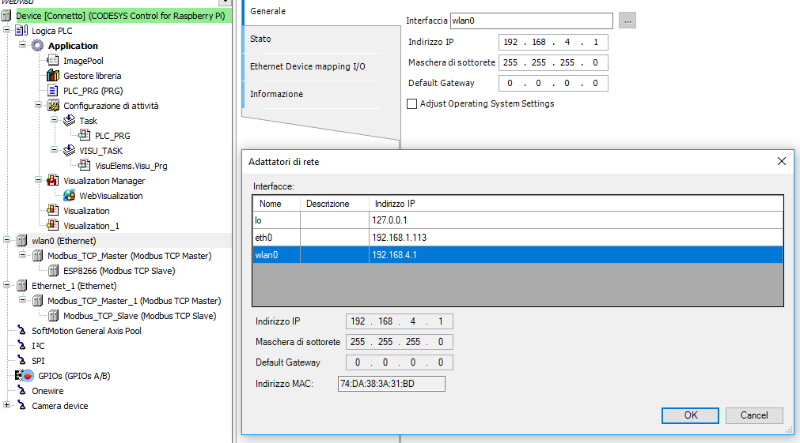Click the Gestore libreria books icon
The height and width of the screenshot is (443, 800).
pyautogui.click(x=53, y=76)
